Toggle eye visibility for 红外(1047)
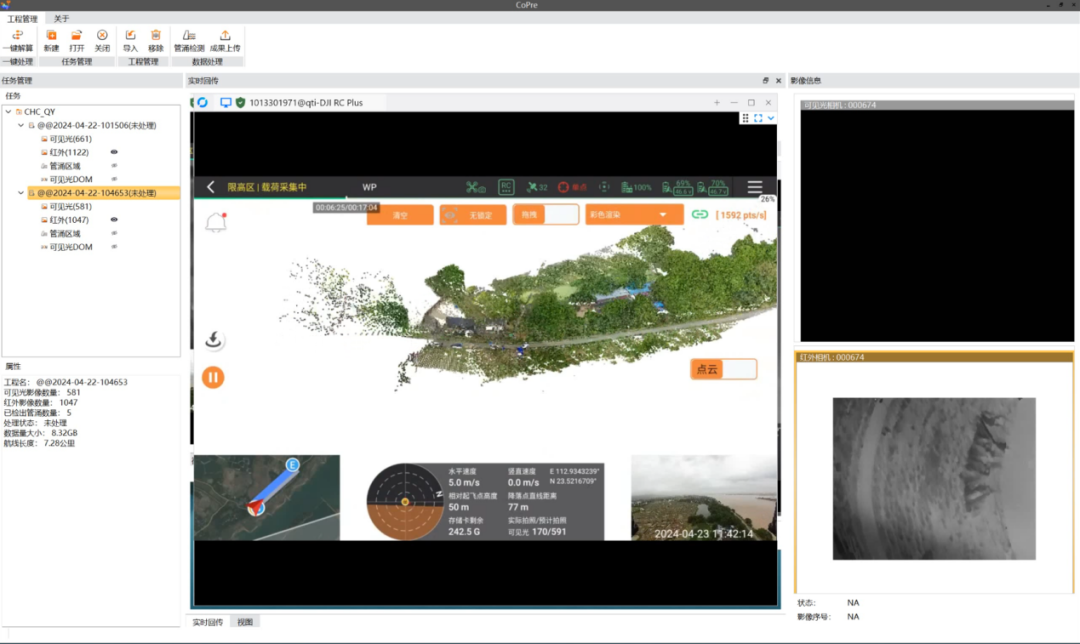 [x=114, y=220]
